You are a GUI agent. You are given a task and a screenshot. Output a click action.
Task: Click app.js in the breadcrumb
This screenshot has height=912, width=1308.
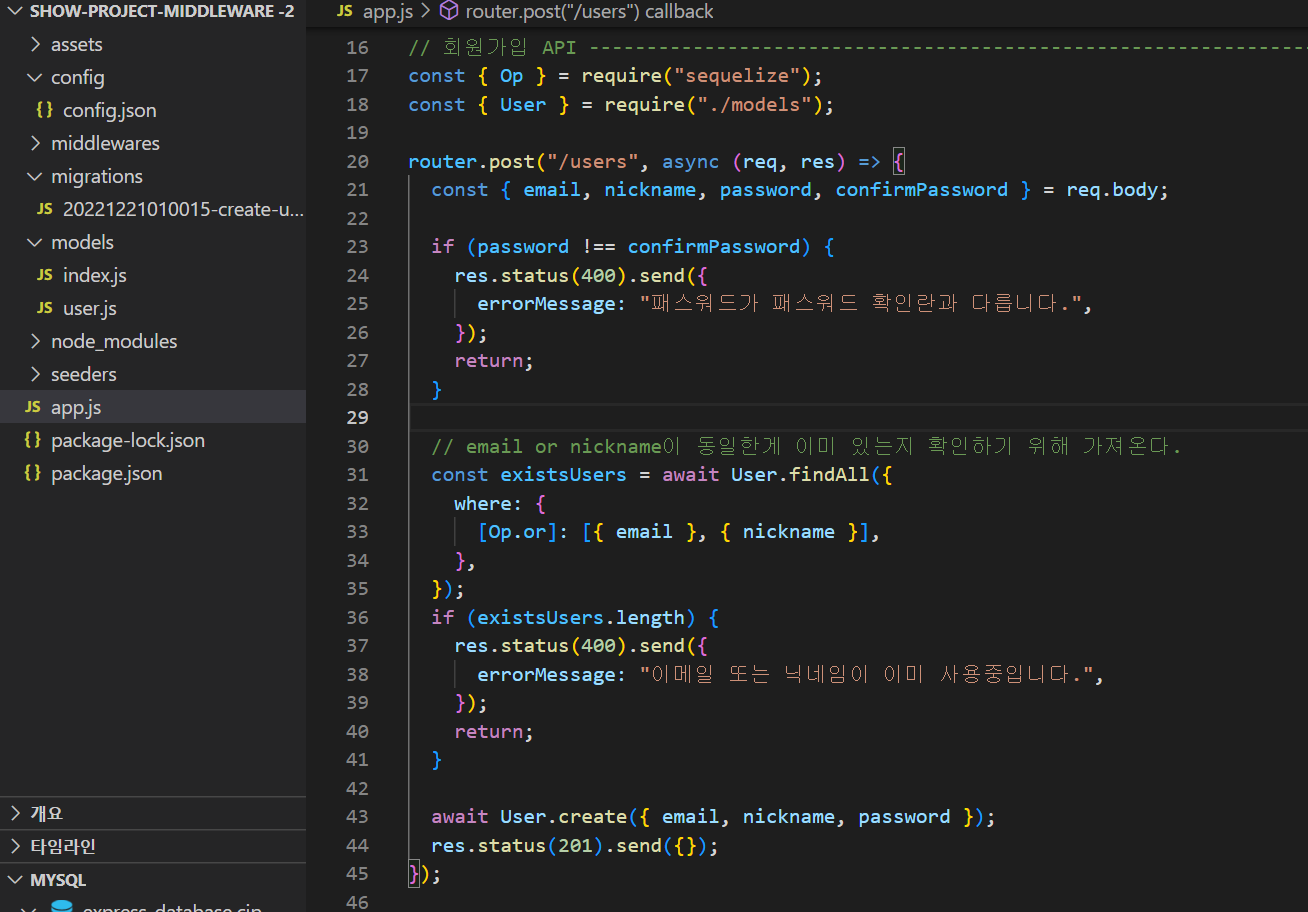pos(387,12)
